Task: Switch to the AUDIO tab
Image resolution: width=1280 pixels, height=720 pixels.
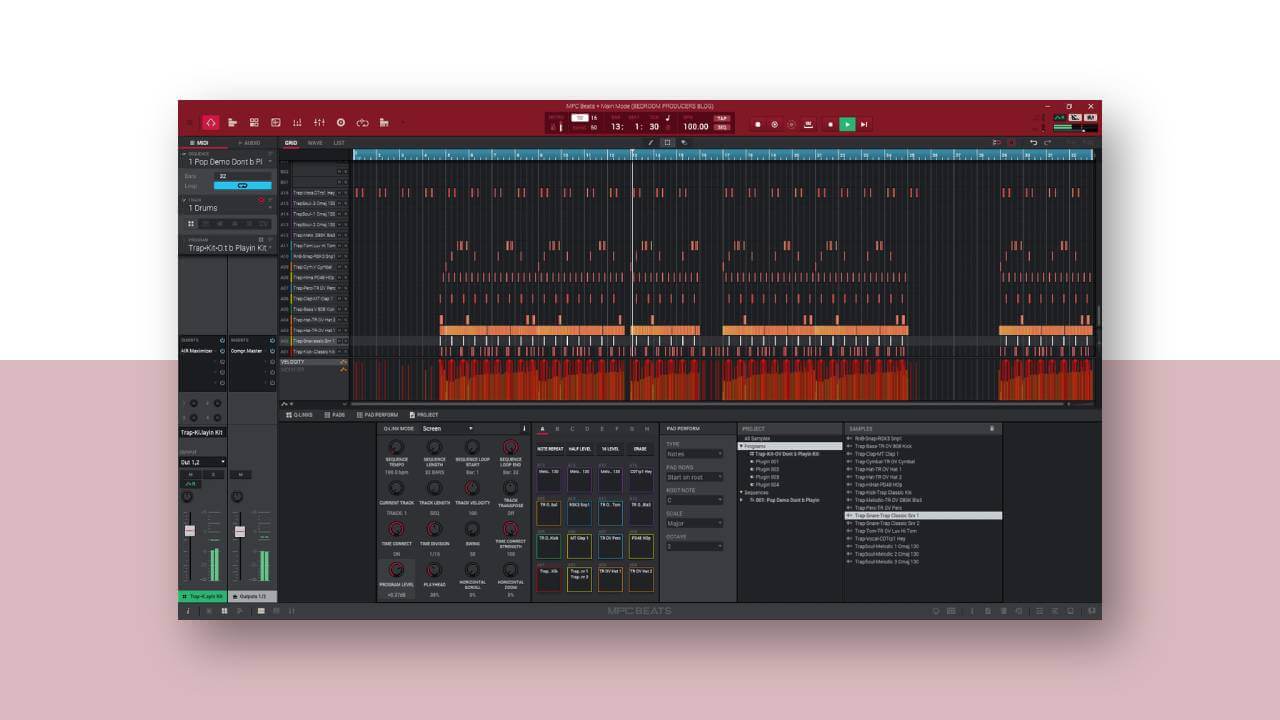Action: coord(251,143)
